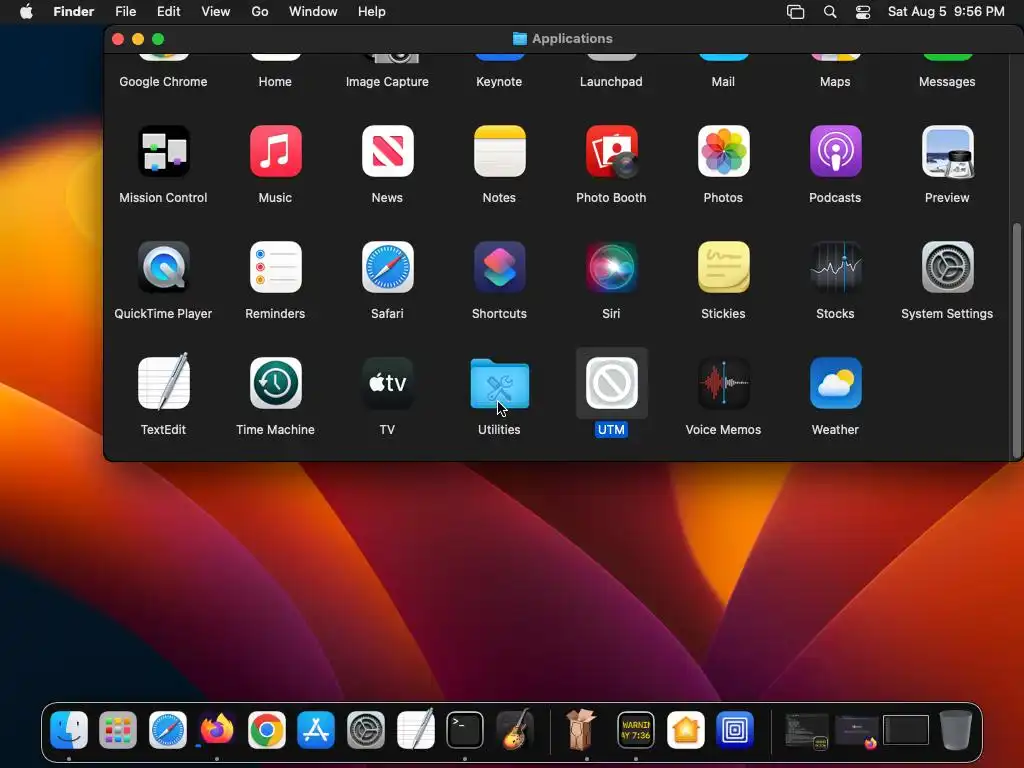Select the Reminders app icon
The image size is (1024, 768).
click(276, 267)
